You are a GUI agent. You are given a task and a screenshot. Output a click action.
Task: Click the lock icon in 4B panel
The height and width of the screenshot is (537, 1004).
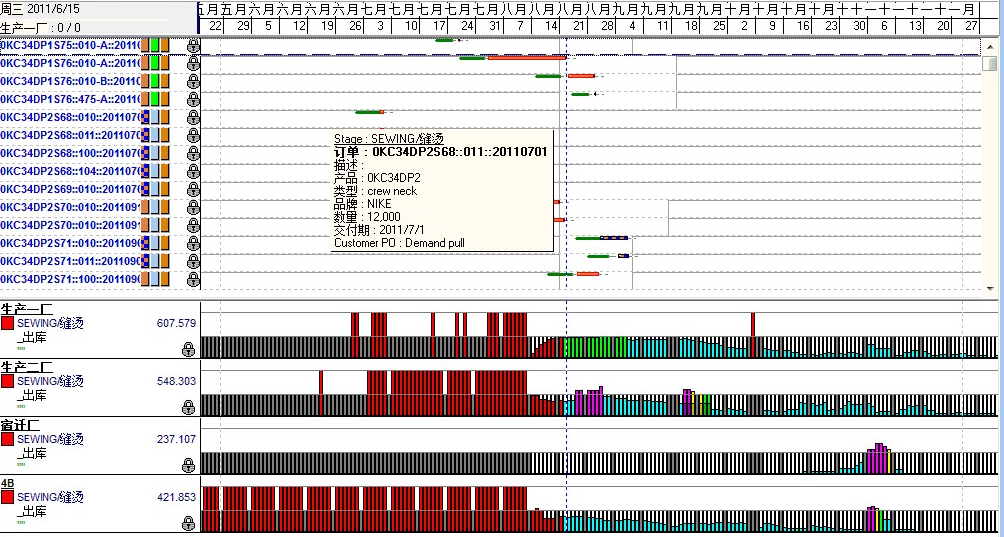[x=188, y=524]
